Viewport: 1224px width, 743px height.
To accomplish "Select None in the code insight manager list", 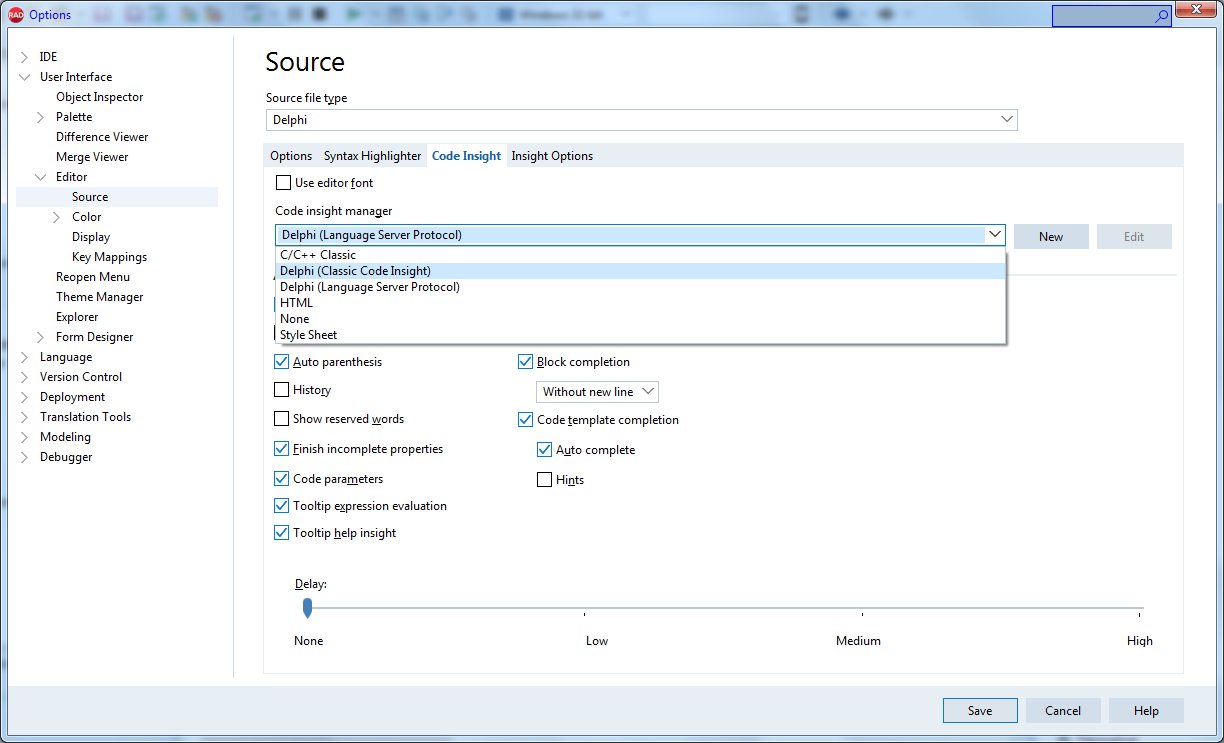I will [x=640, y=319].
